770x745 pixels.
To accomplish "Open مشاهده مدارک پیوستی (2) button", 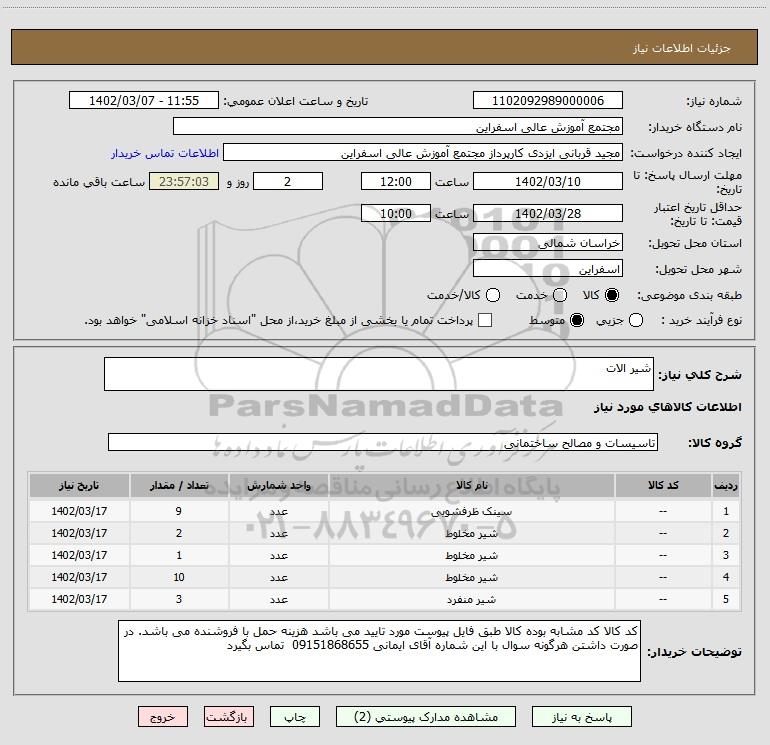I will coord(426,717).
